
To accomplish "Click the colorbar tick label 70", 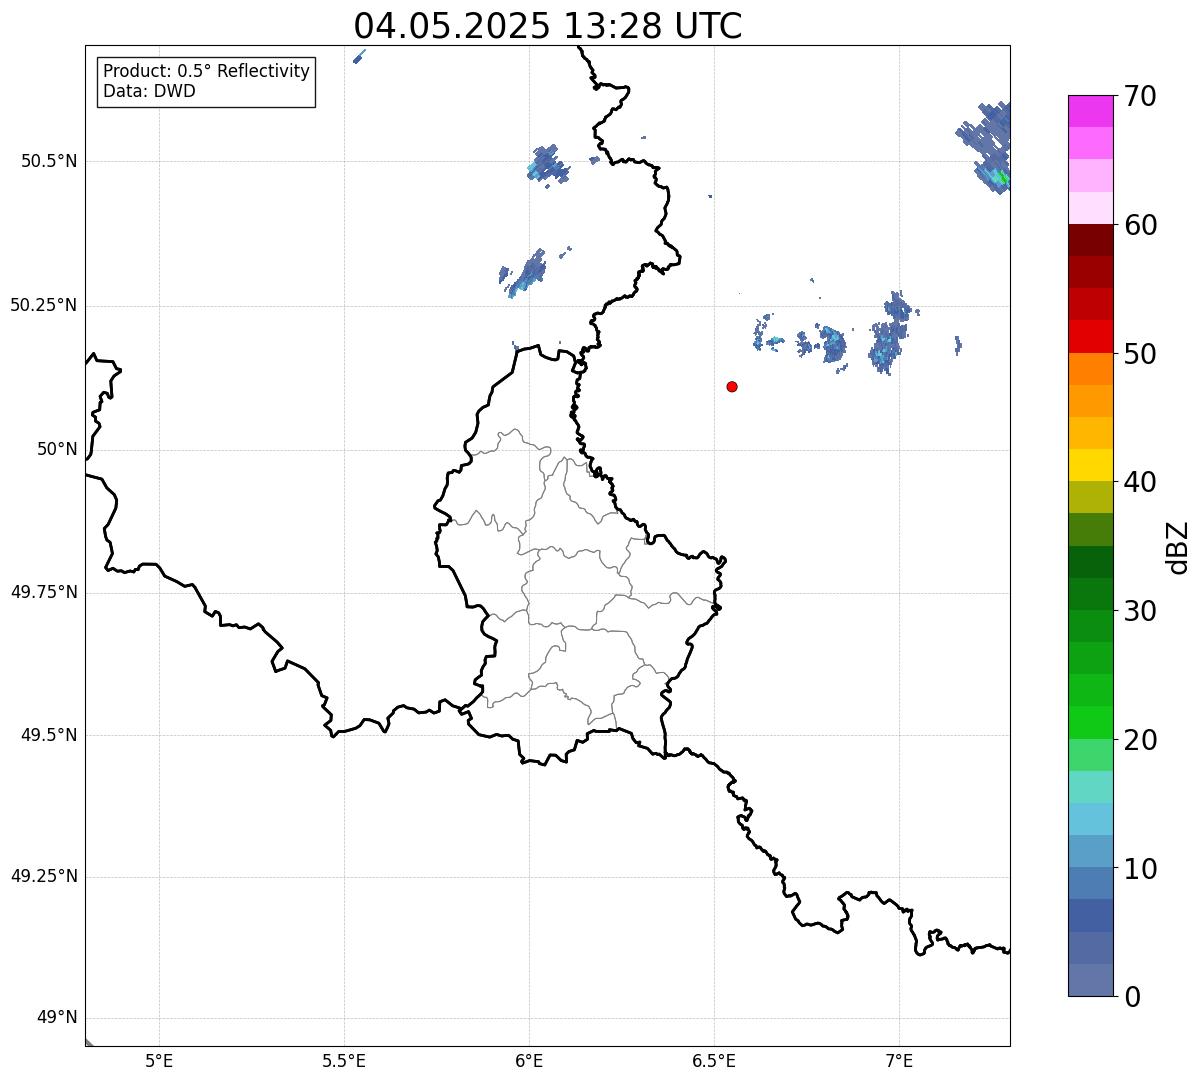I will 1141,97.
